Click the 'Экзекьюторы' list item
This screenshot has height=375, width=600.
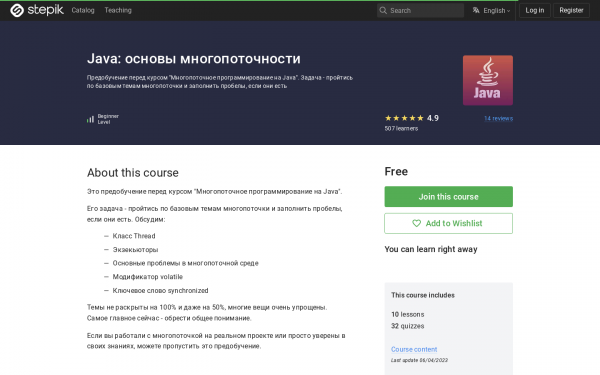[135, 250]
